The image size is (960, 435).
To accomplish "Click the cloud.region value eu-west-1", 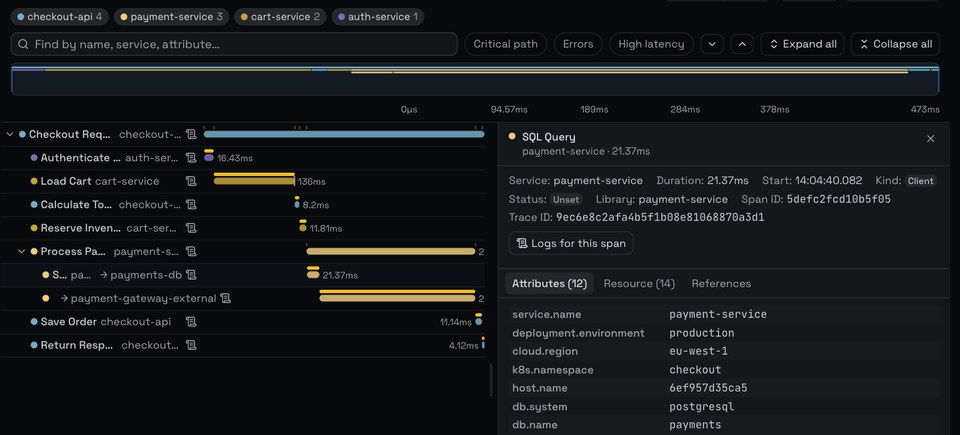I will [698, 351].
